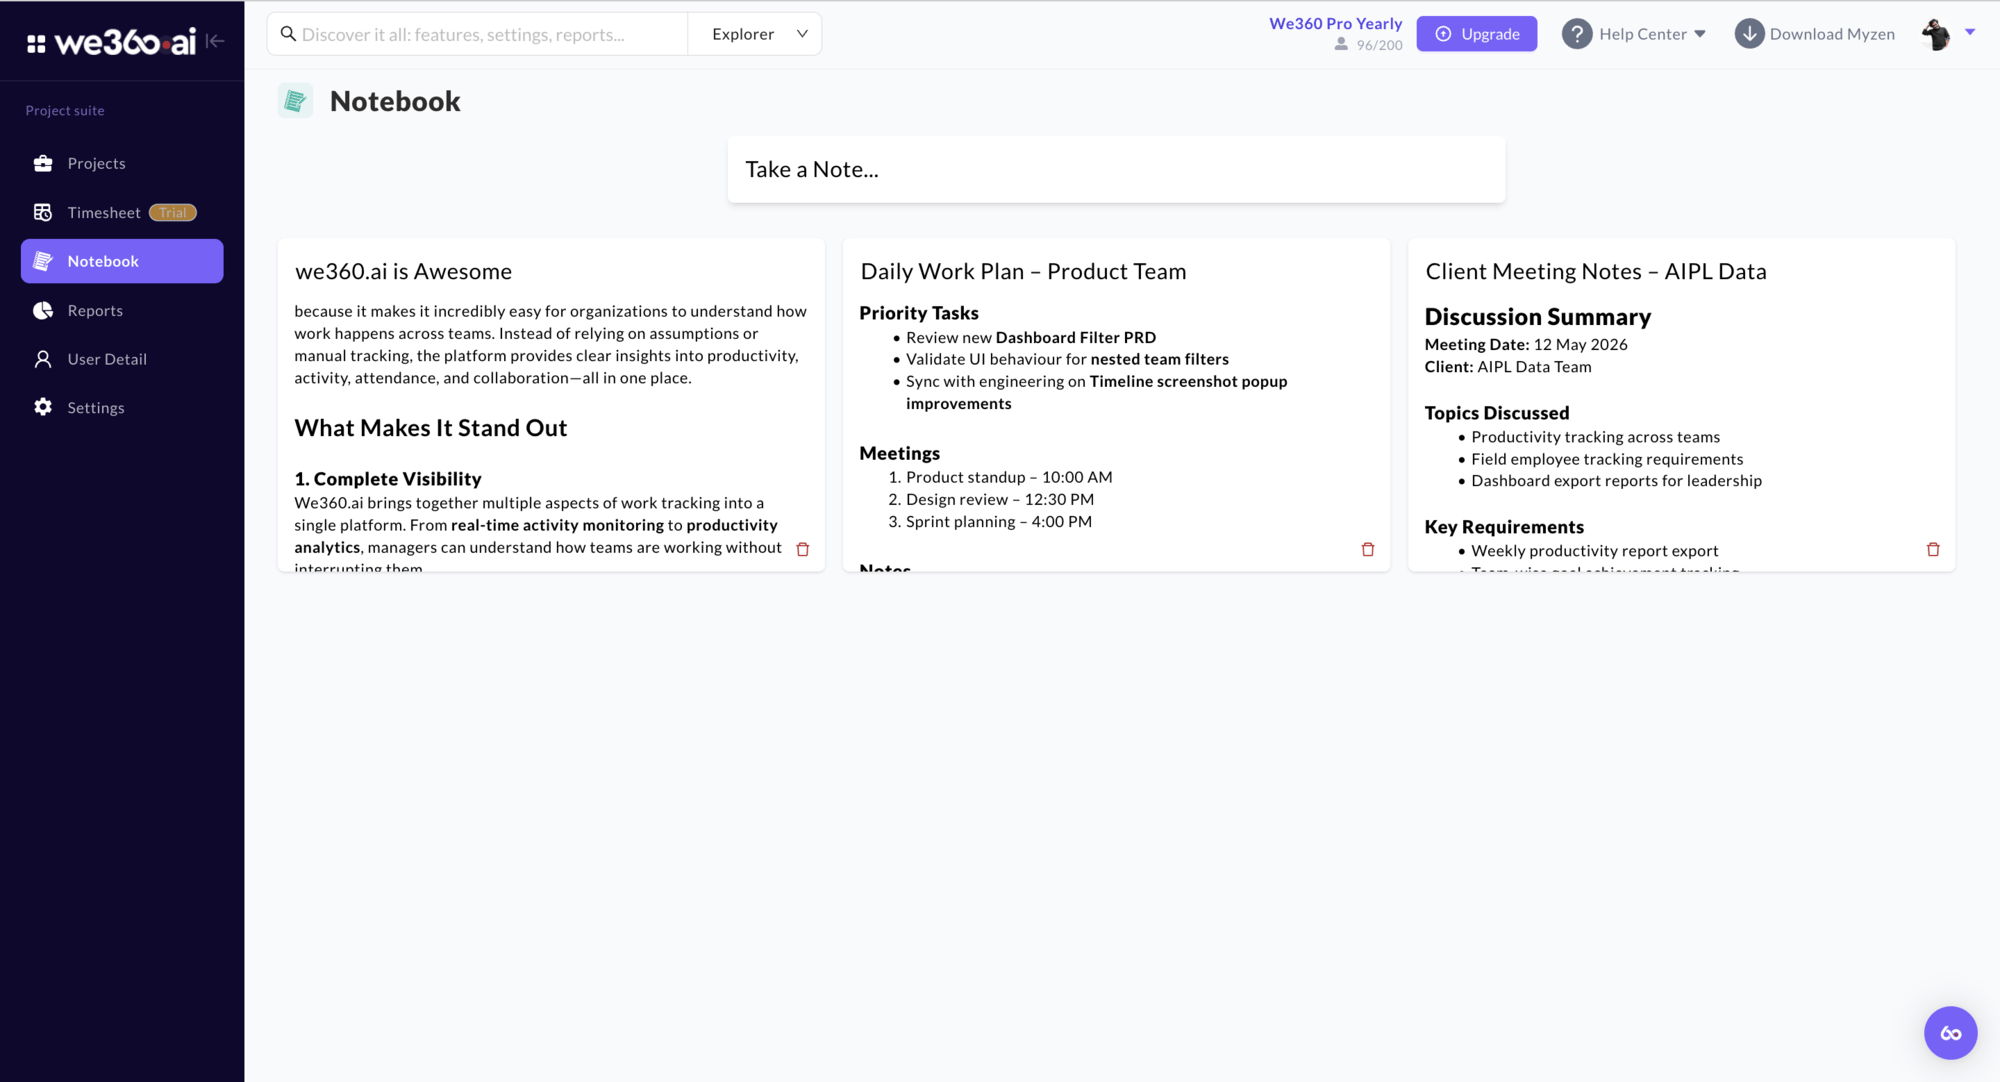Open Timesheet in sidebar
The image size is (2000, 1082).
tap(122, 212)
